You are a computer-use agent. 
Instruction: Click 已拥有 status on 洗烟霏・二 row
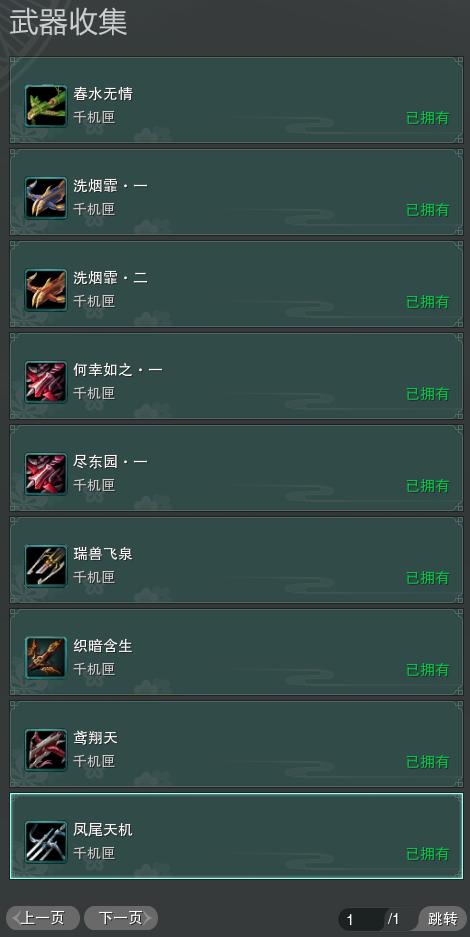click(x=428, y=302)
